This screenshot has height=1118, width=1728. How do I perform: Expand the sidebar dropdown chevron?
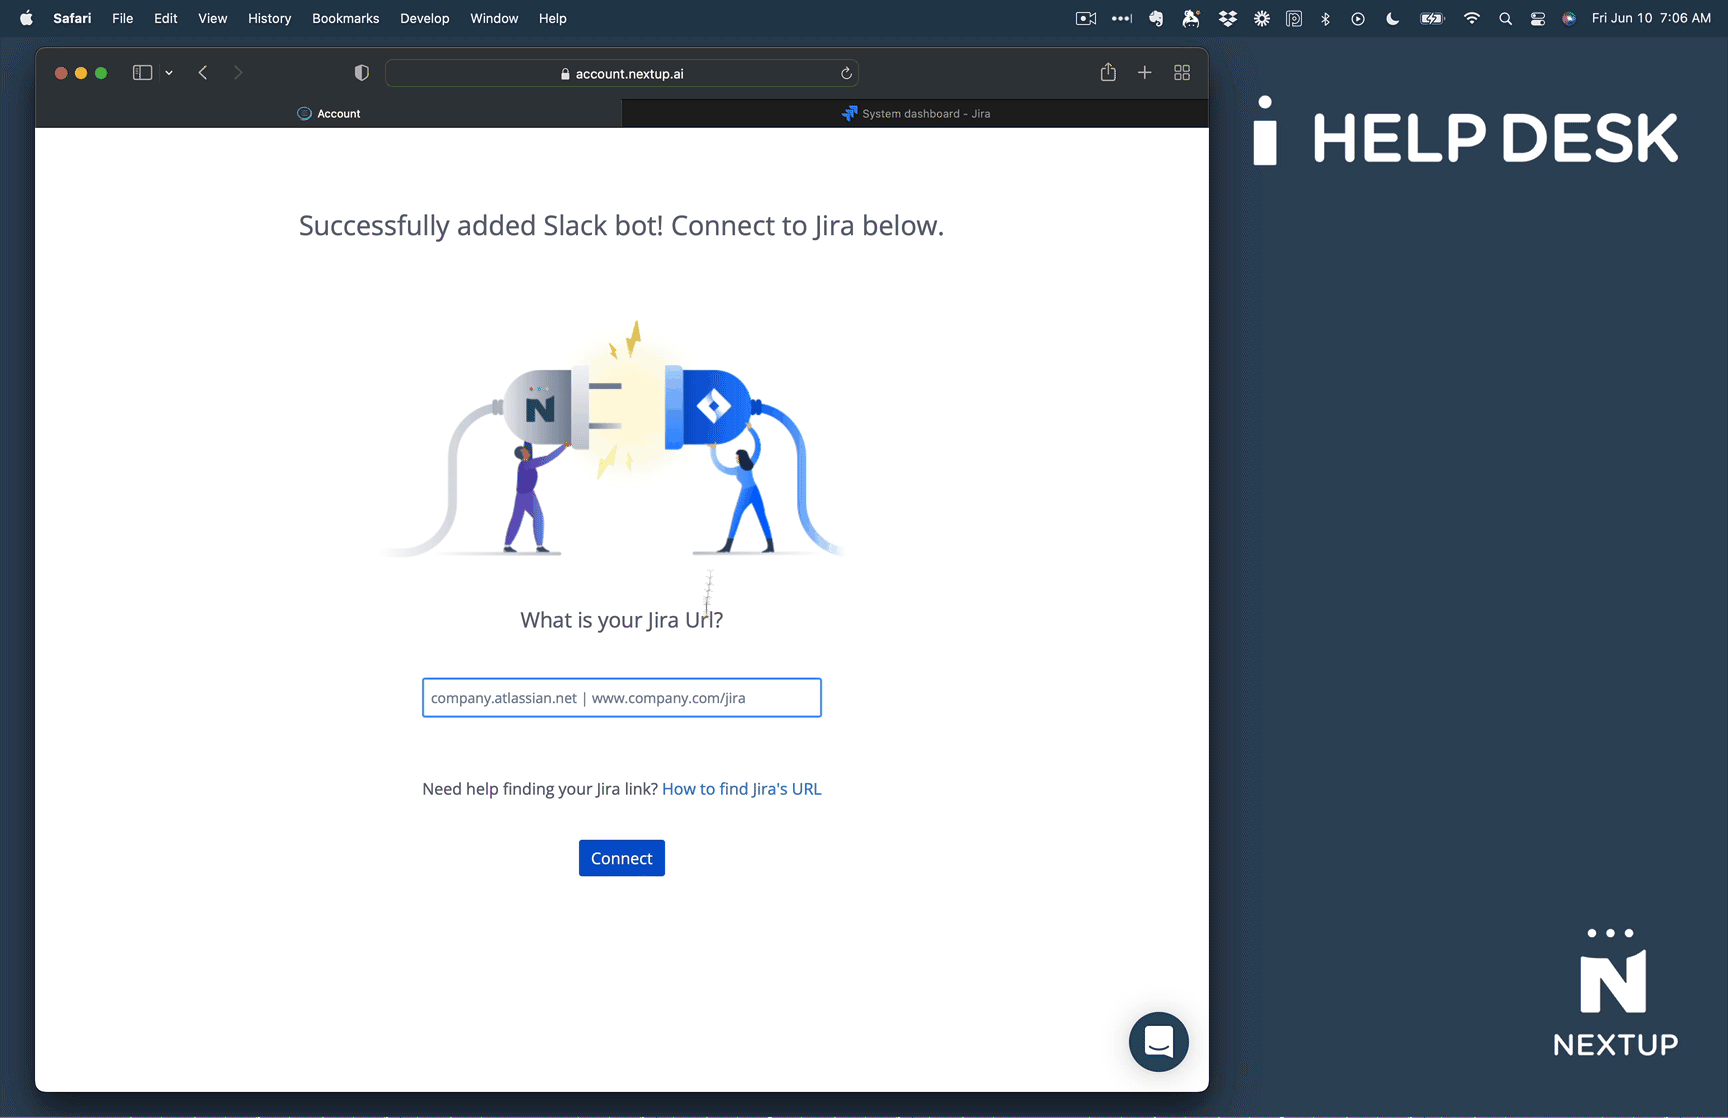point(169,73)
